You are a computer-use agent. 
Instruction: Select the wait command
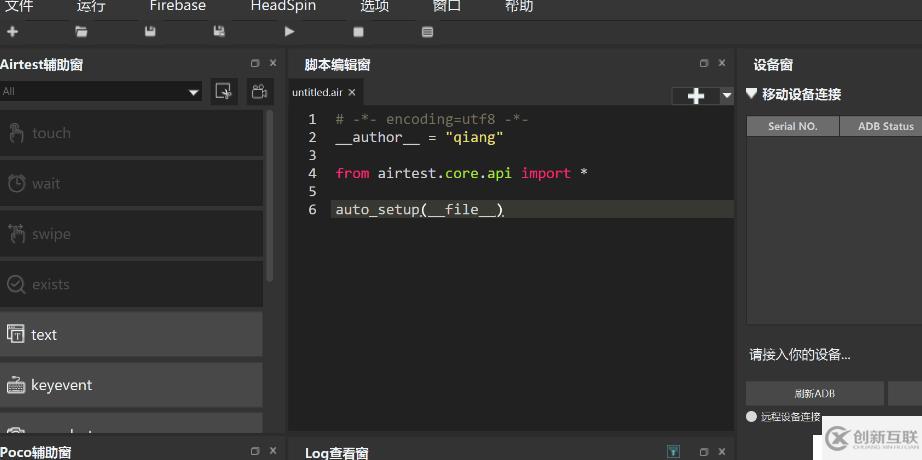[x=131, y=184]
